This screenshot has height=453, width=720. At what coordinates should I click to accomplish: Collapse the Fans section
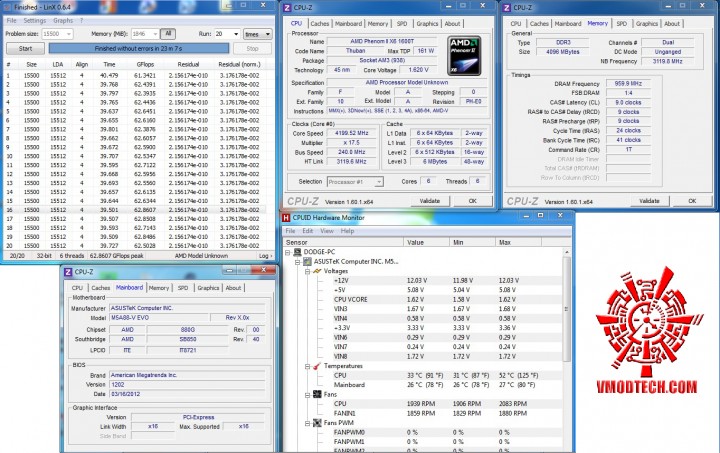pos(307,395)
